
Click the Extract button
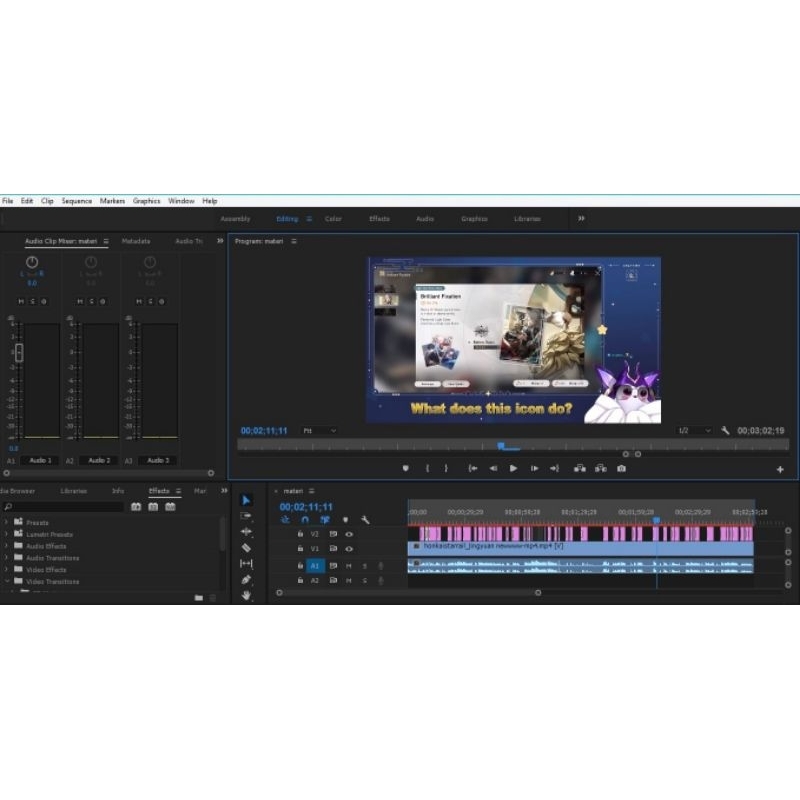[601, 468]
